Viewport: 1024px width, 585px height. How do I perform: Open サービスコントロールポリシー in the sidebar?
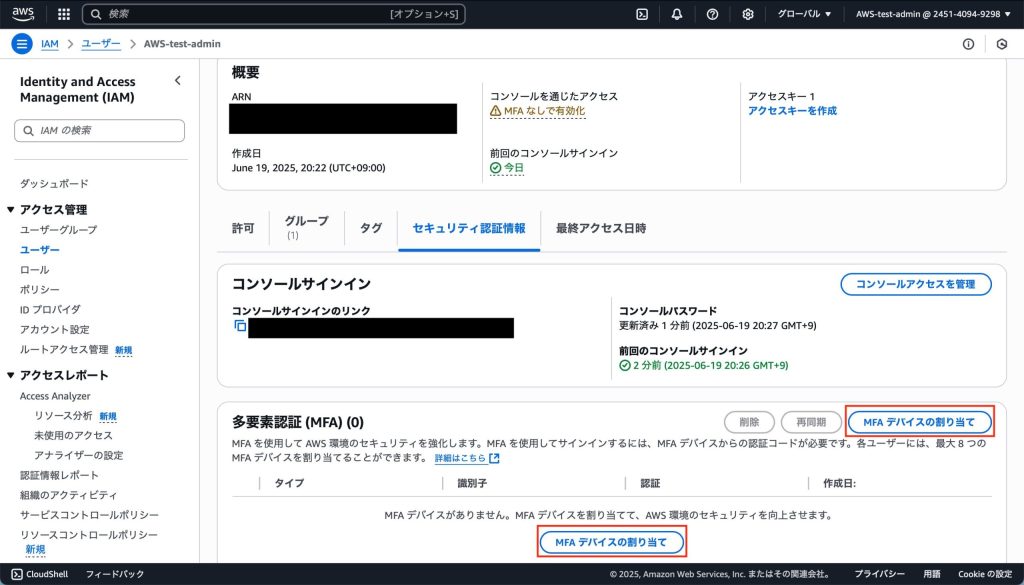89,515
